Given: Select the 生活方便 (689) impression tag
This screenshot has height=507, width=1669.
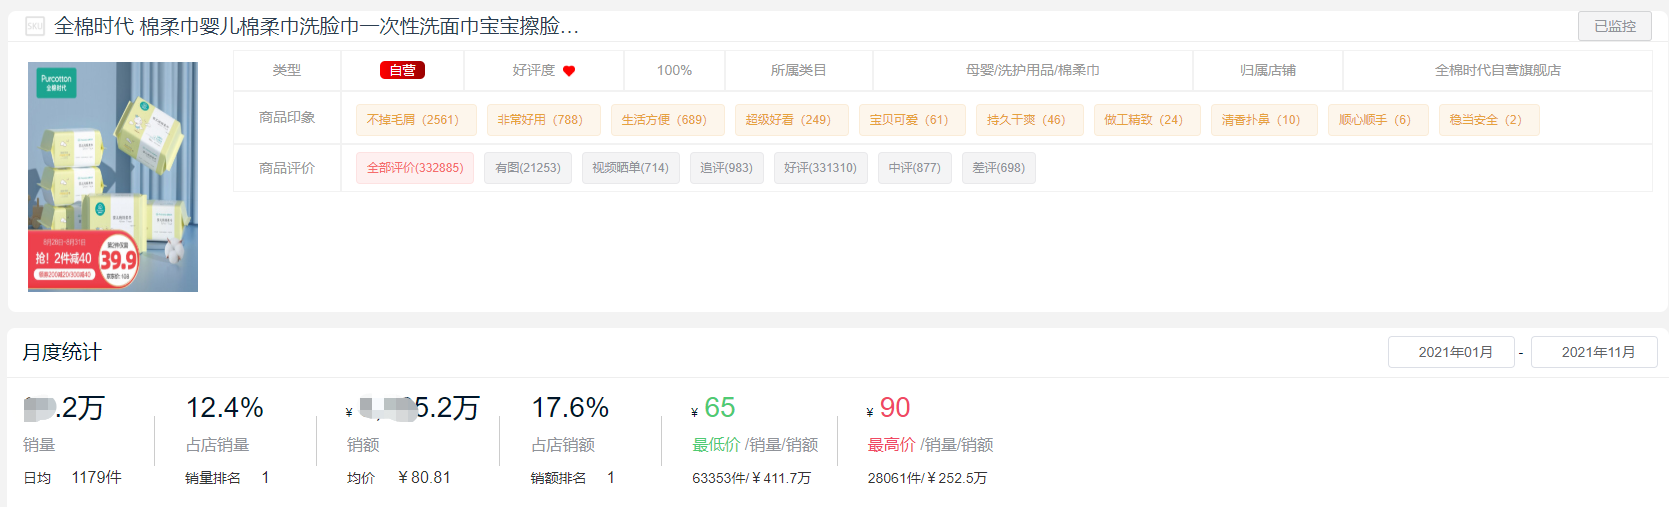Looking at the screenshot, I should [668, 120].
